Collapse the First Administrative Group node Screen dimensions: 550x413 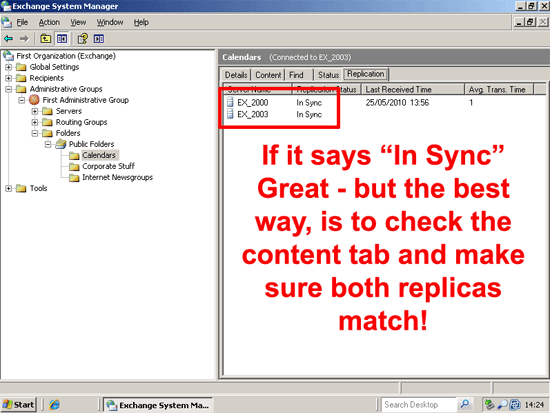click(22, 100)
